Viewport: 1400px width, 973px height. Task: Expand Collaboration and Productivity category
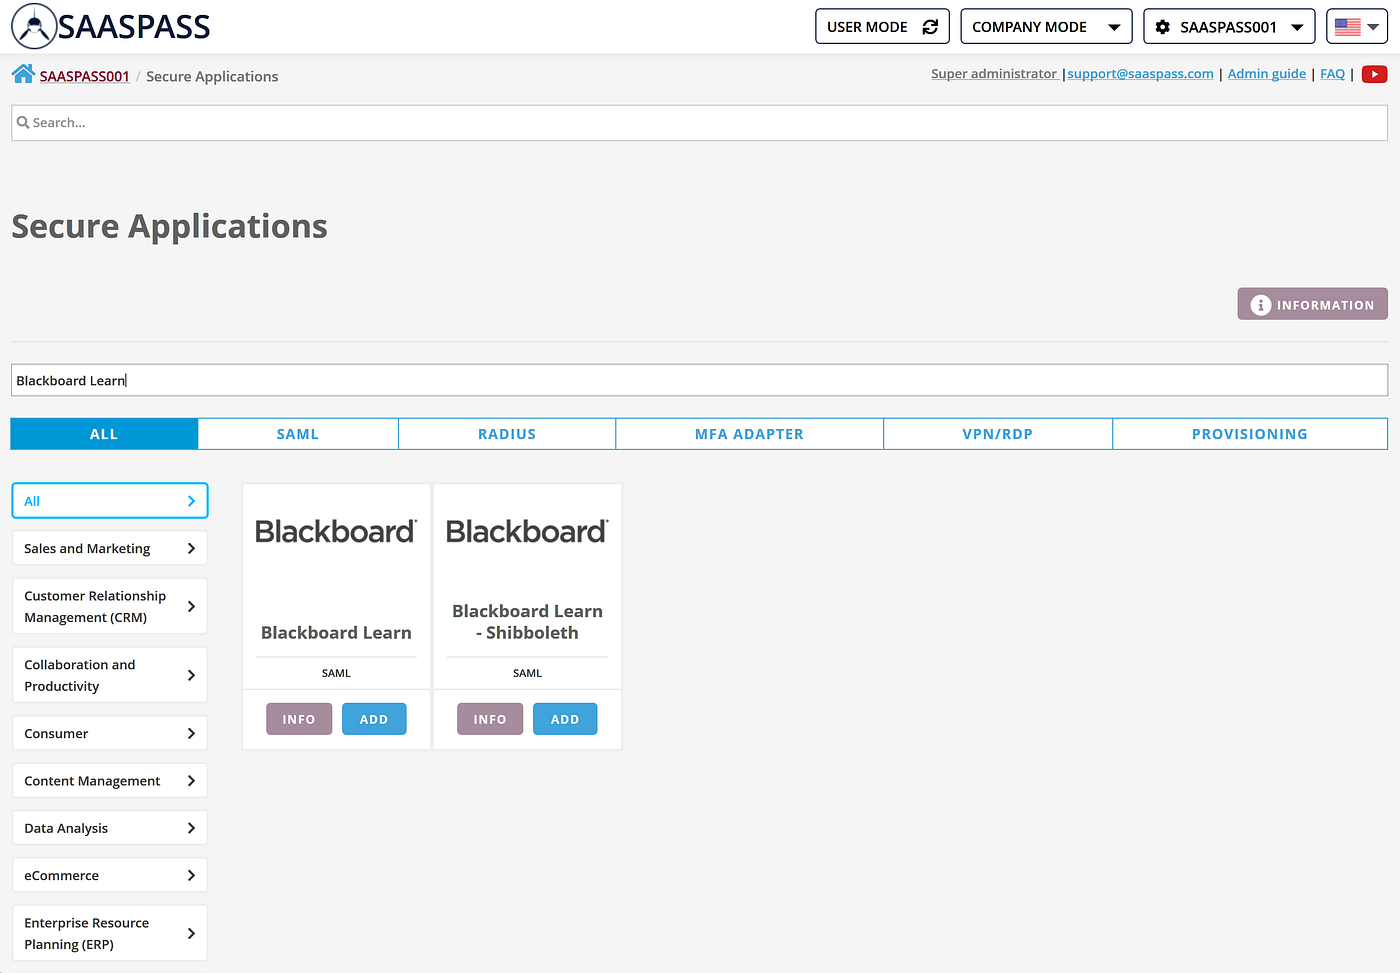pyautogui.click(x=110, y=675)
